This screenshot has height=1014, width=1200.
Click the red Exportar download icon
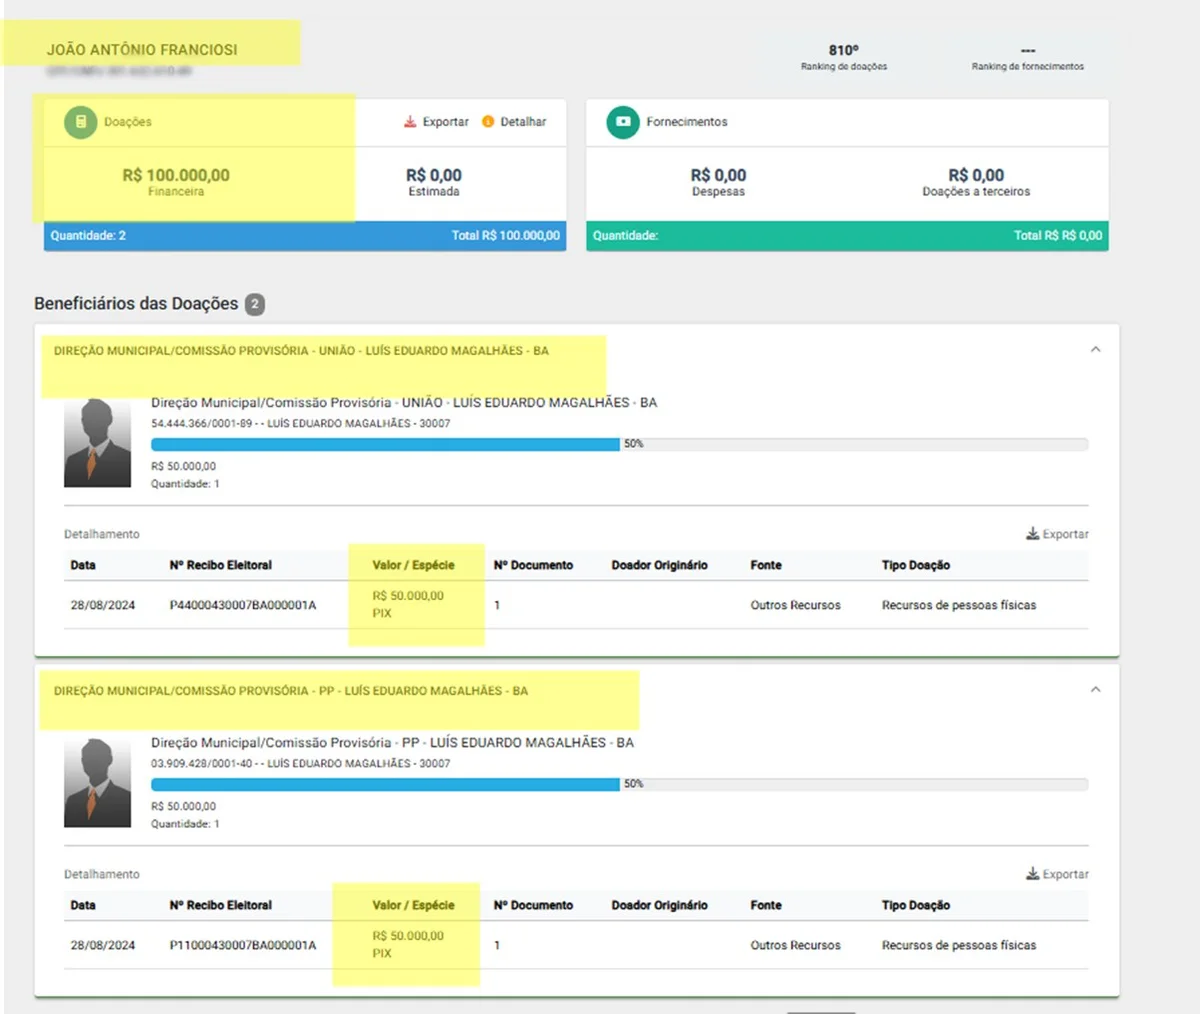[410, 122]
